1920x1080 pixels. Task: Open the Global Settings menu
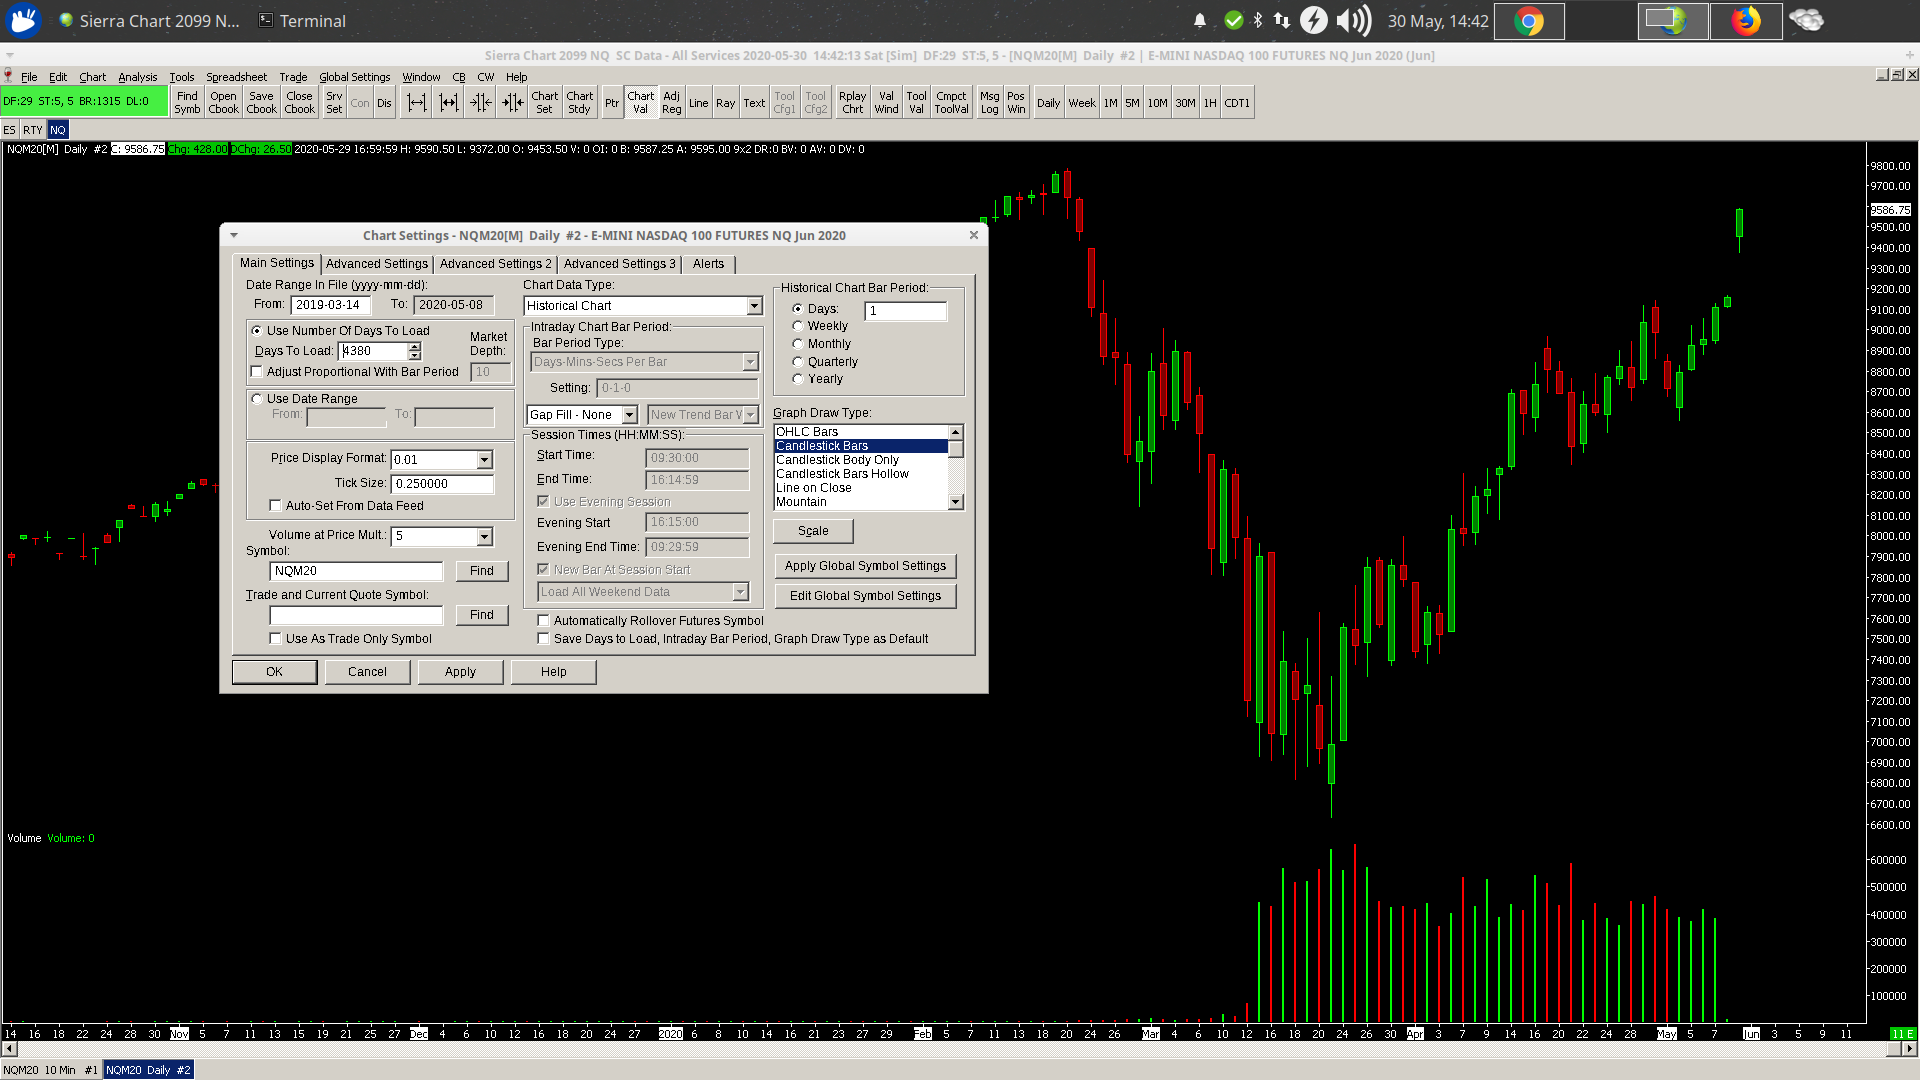coord(354,77)
